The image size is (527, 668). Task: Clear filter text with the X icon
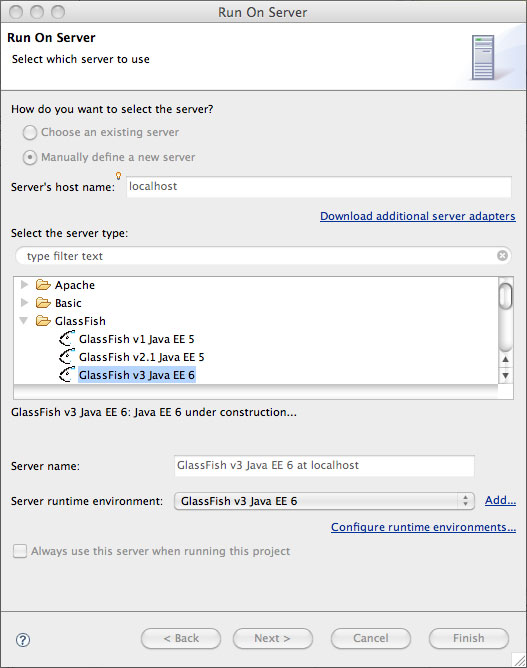coord(502,255)
